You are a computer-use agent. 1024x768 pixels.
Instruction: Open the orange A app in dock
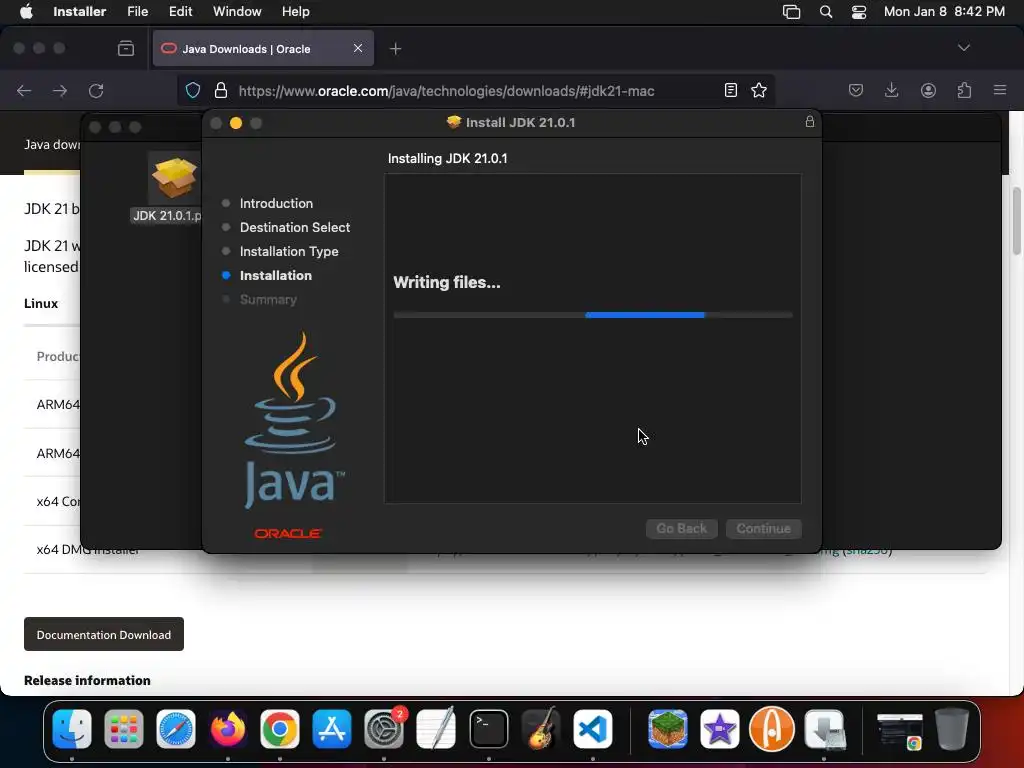pos(772,729)
